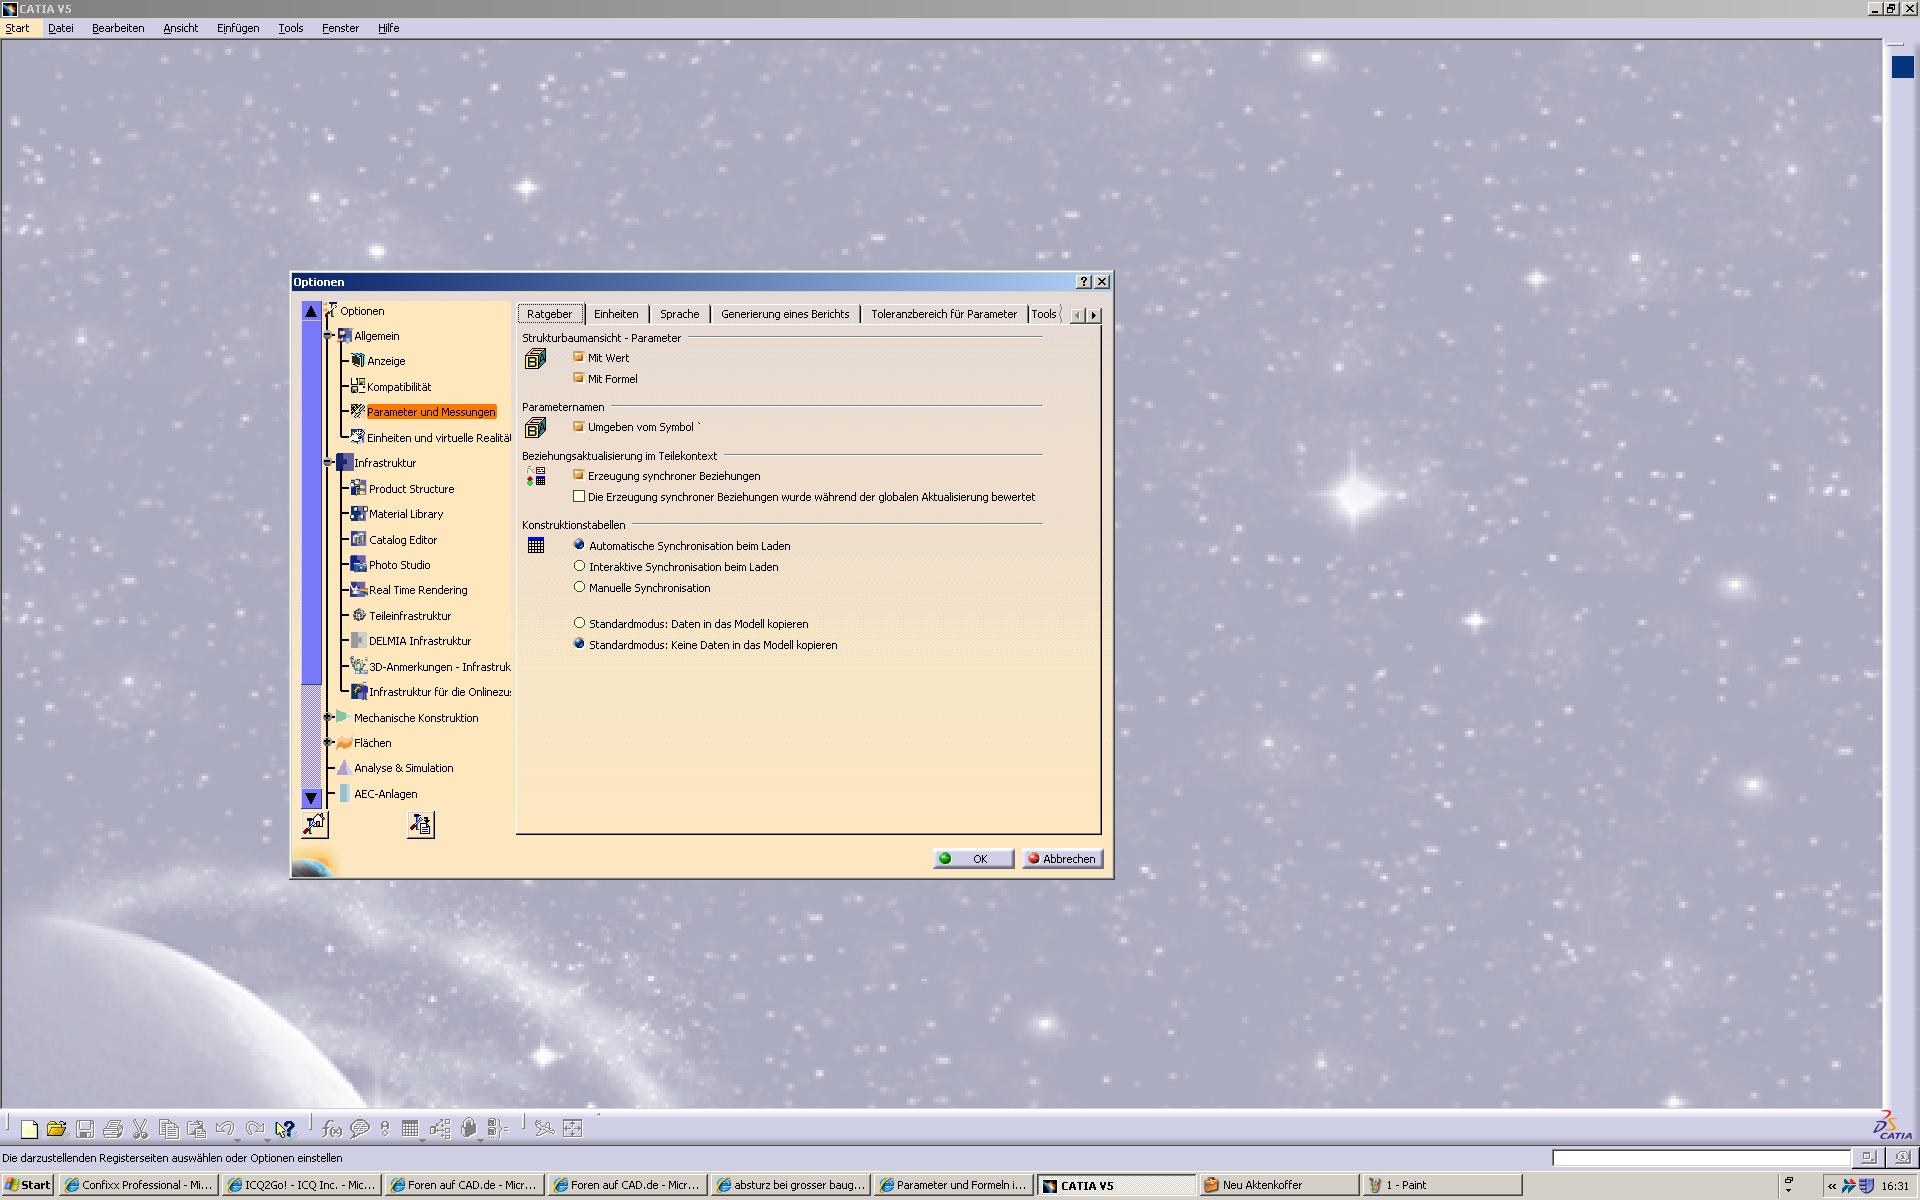
Task: Select Automatische Synchronisation beim Laden
Action: [579, 545]
